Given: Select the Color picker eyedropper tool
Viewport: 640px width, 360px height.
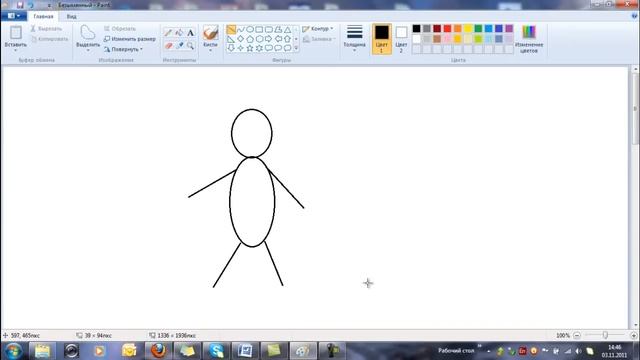Looking at the screenshot, I should tap(179, 46).
